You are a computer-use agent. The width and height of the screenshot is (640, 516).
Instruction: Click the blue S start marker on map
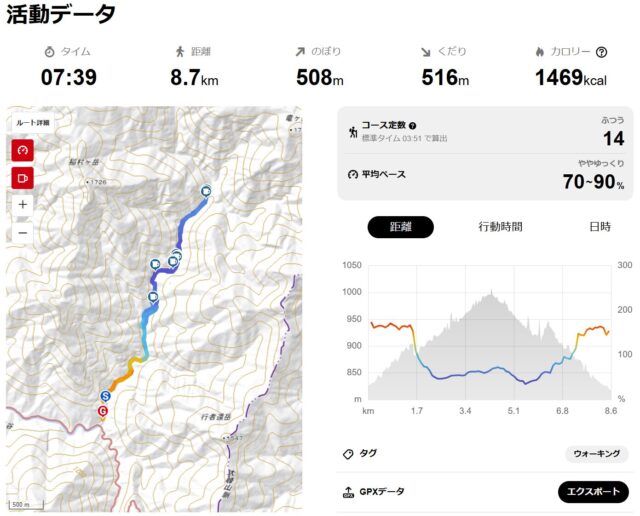tap(105, 396)
